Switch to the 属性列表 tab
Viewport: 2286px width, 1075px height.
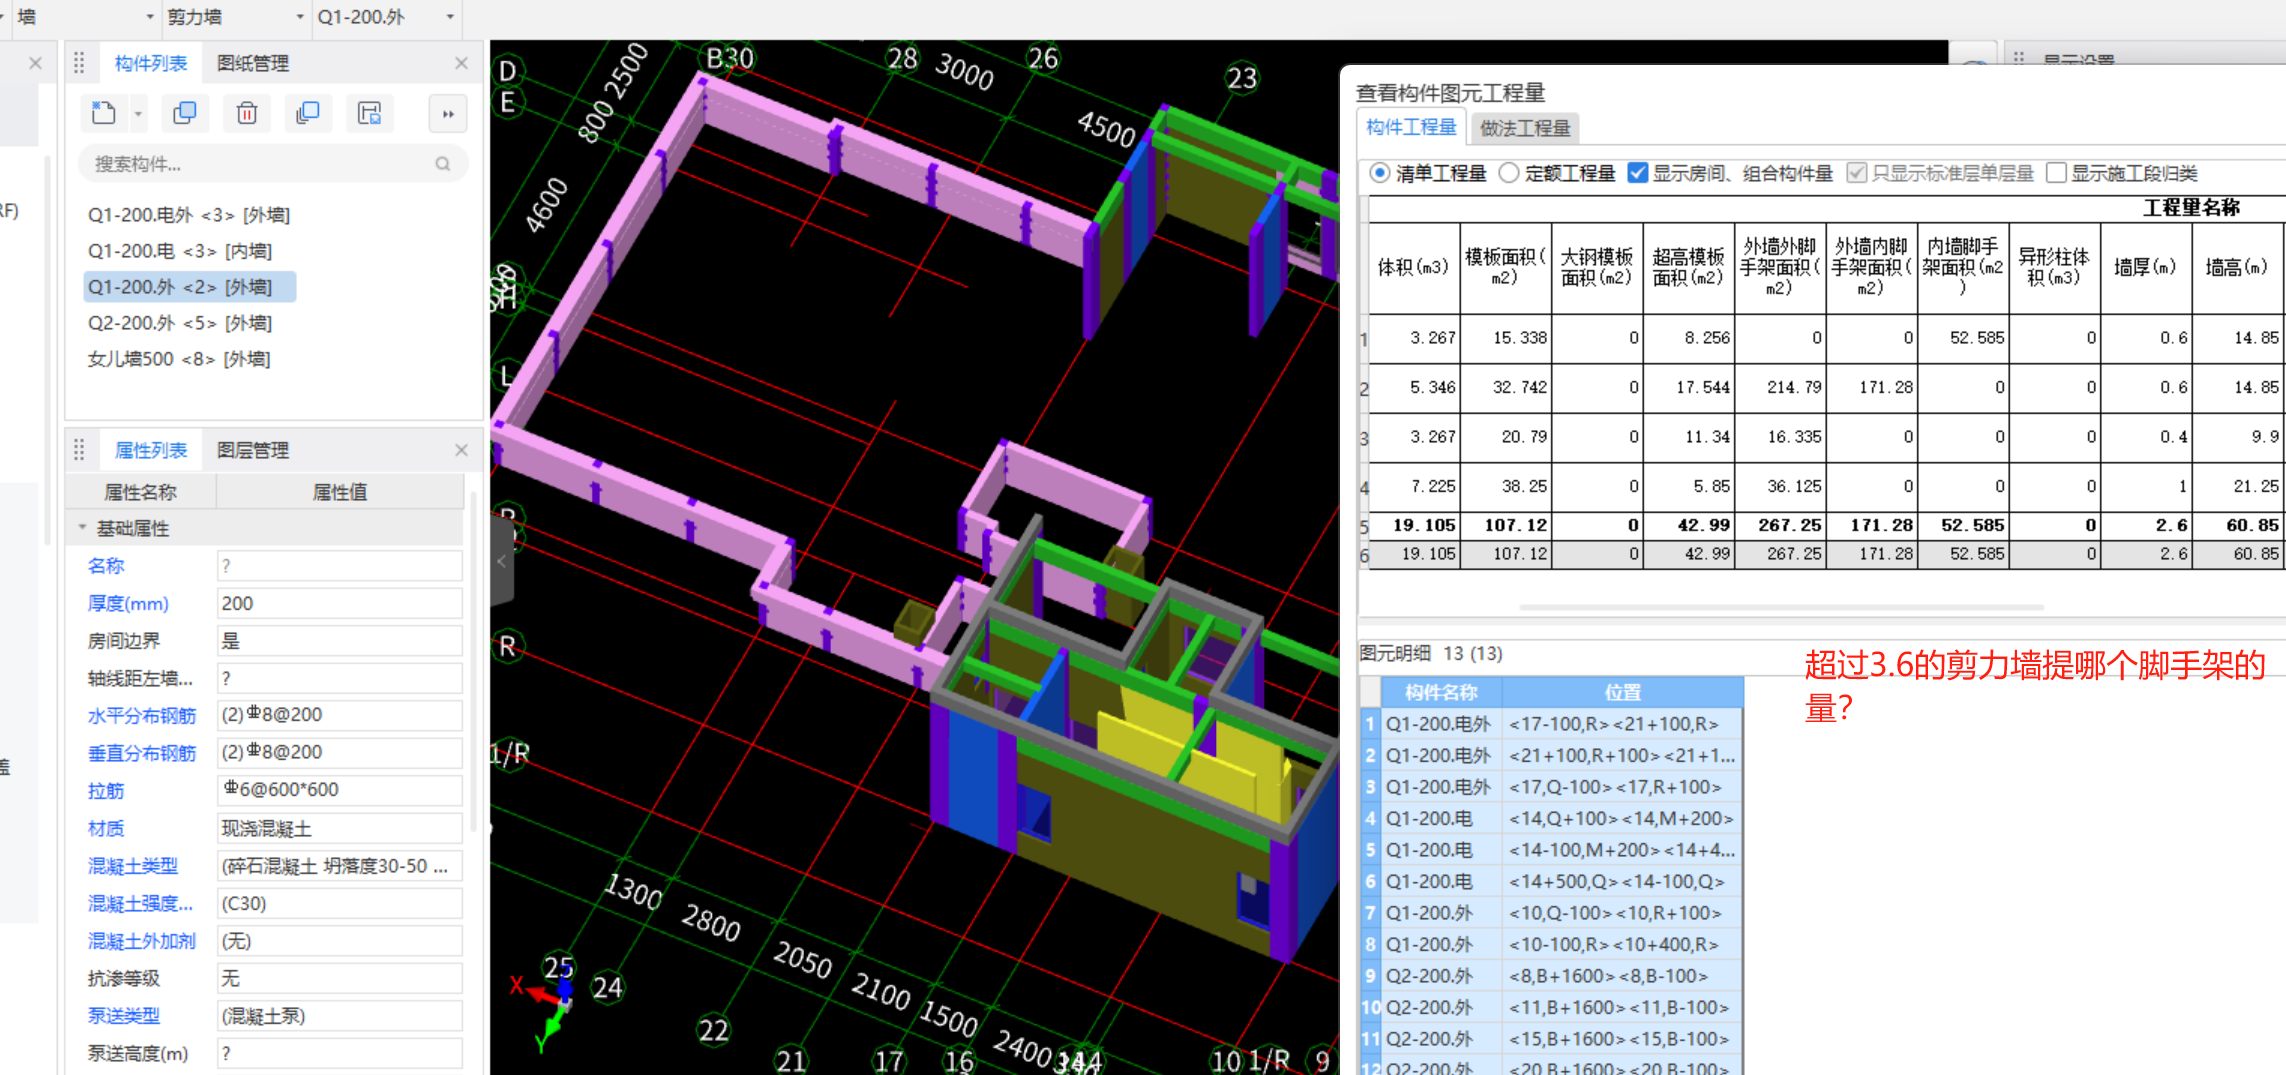[151, 450]
